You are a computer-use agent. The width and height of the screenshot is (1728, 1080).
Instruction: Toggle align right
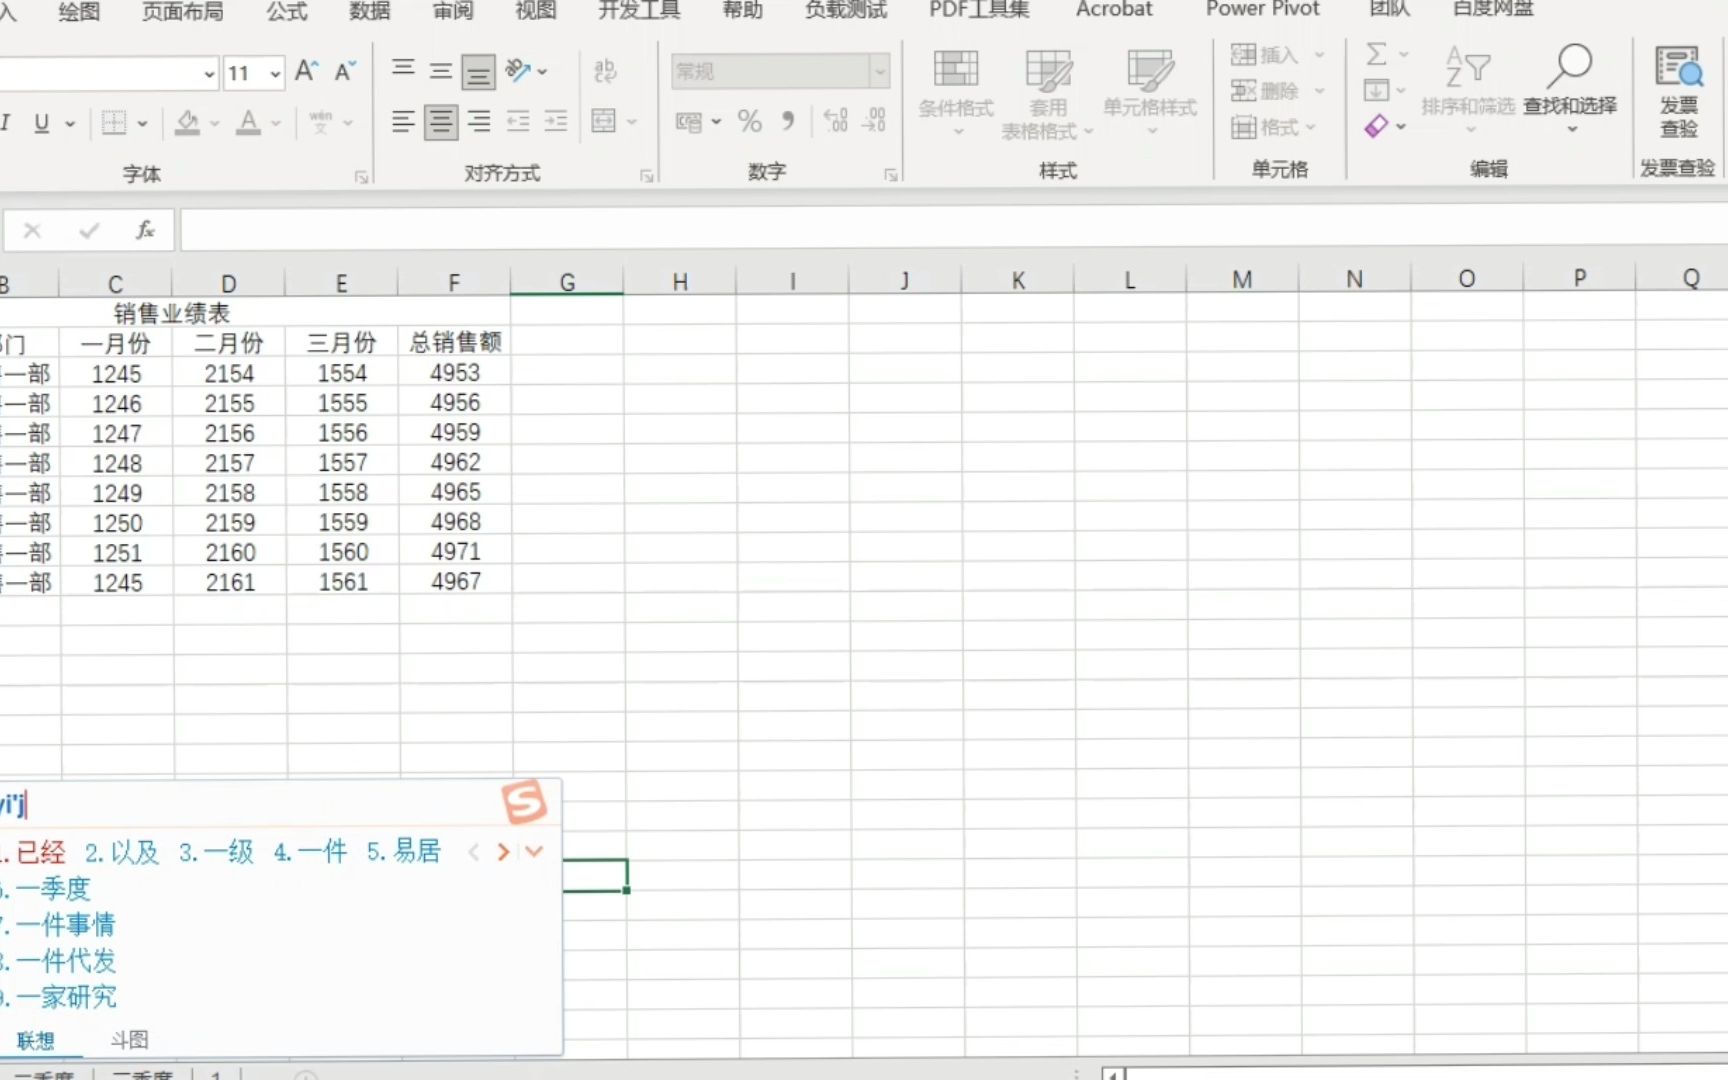(479, 122)
